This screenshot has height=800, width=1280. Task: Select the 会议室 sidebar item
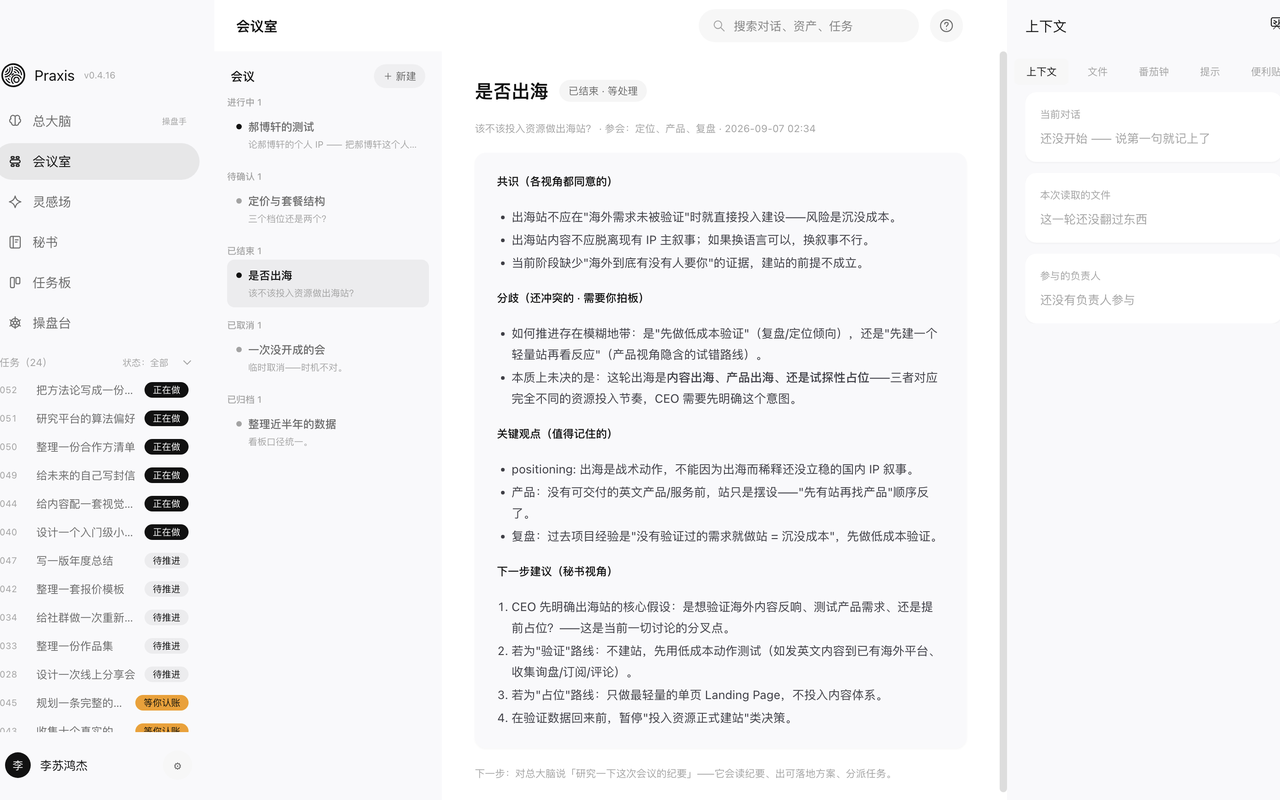pos(98,161)
